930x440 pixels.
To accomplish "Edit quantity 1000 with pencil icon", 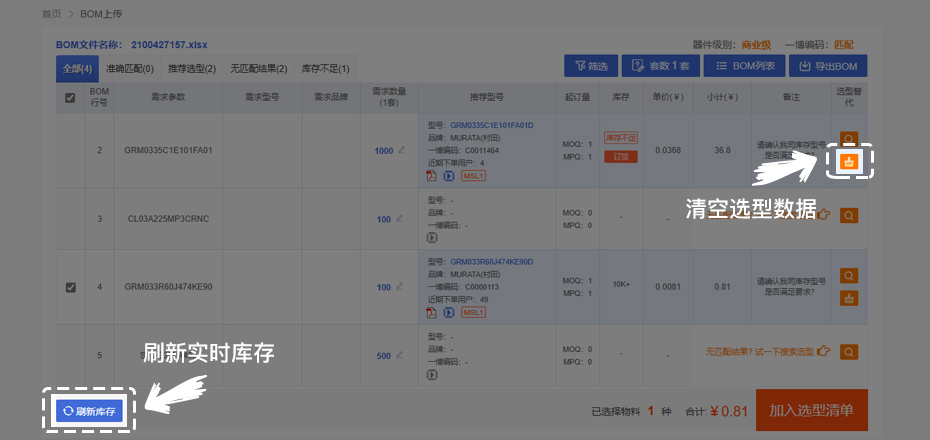I will click(402, 149).
